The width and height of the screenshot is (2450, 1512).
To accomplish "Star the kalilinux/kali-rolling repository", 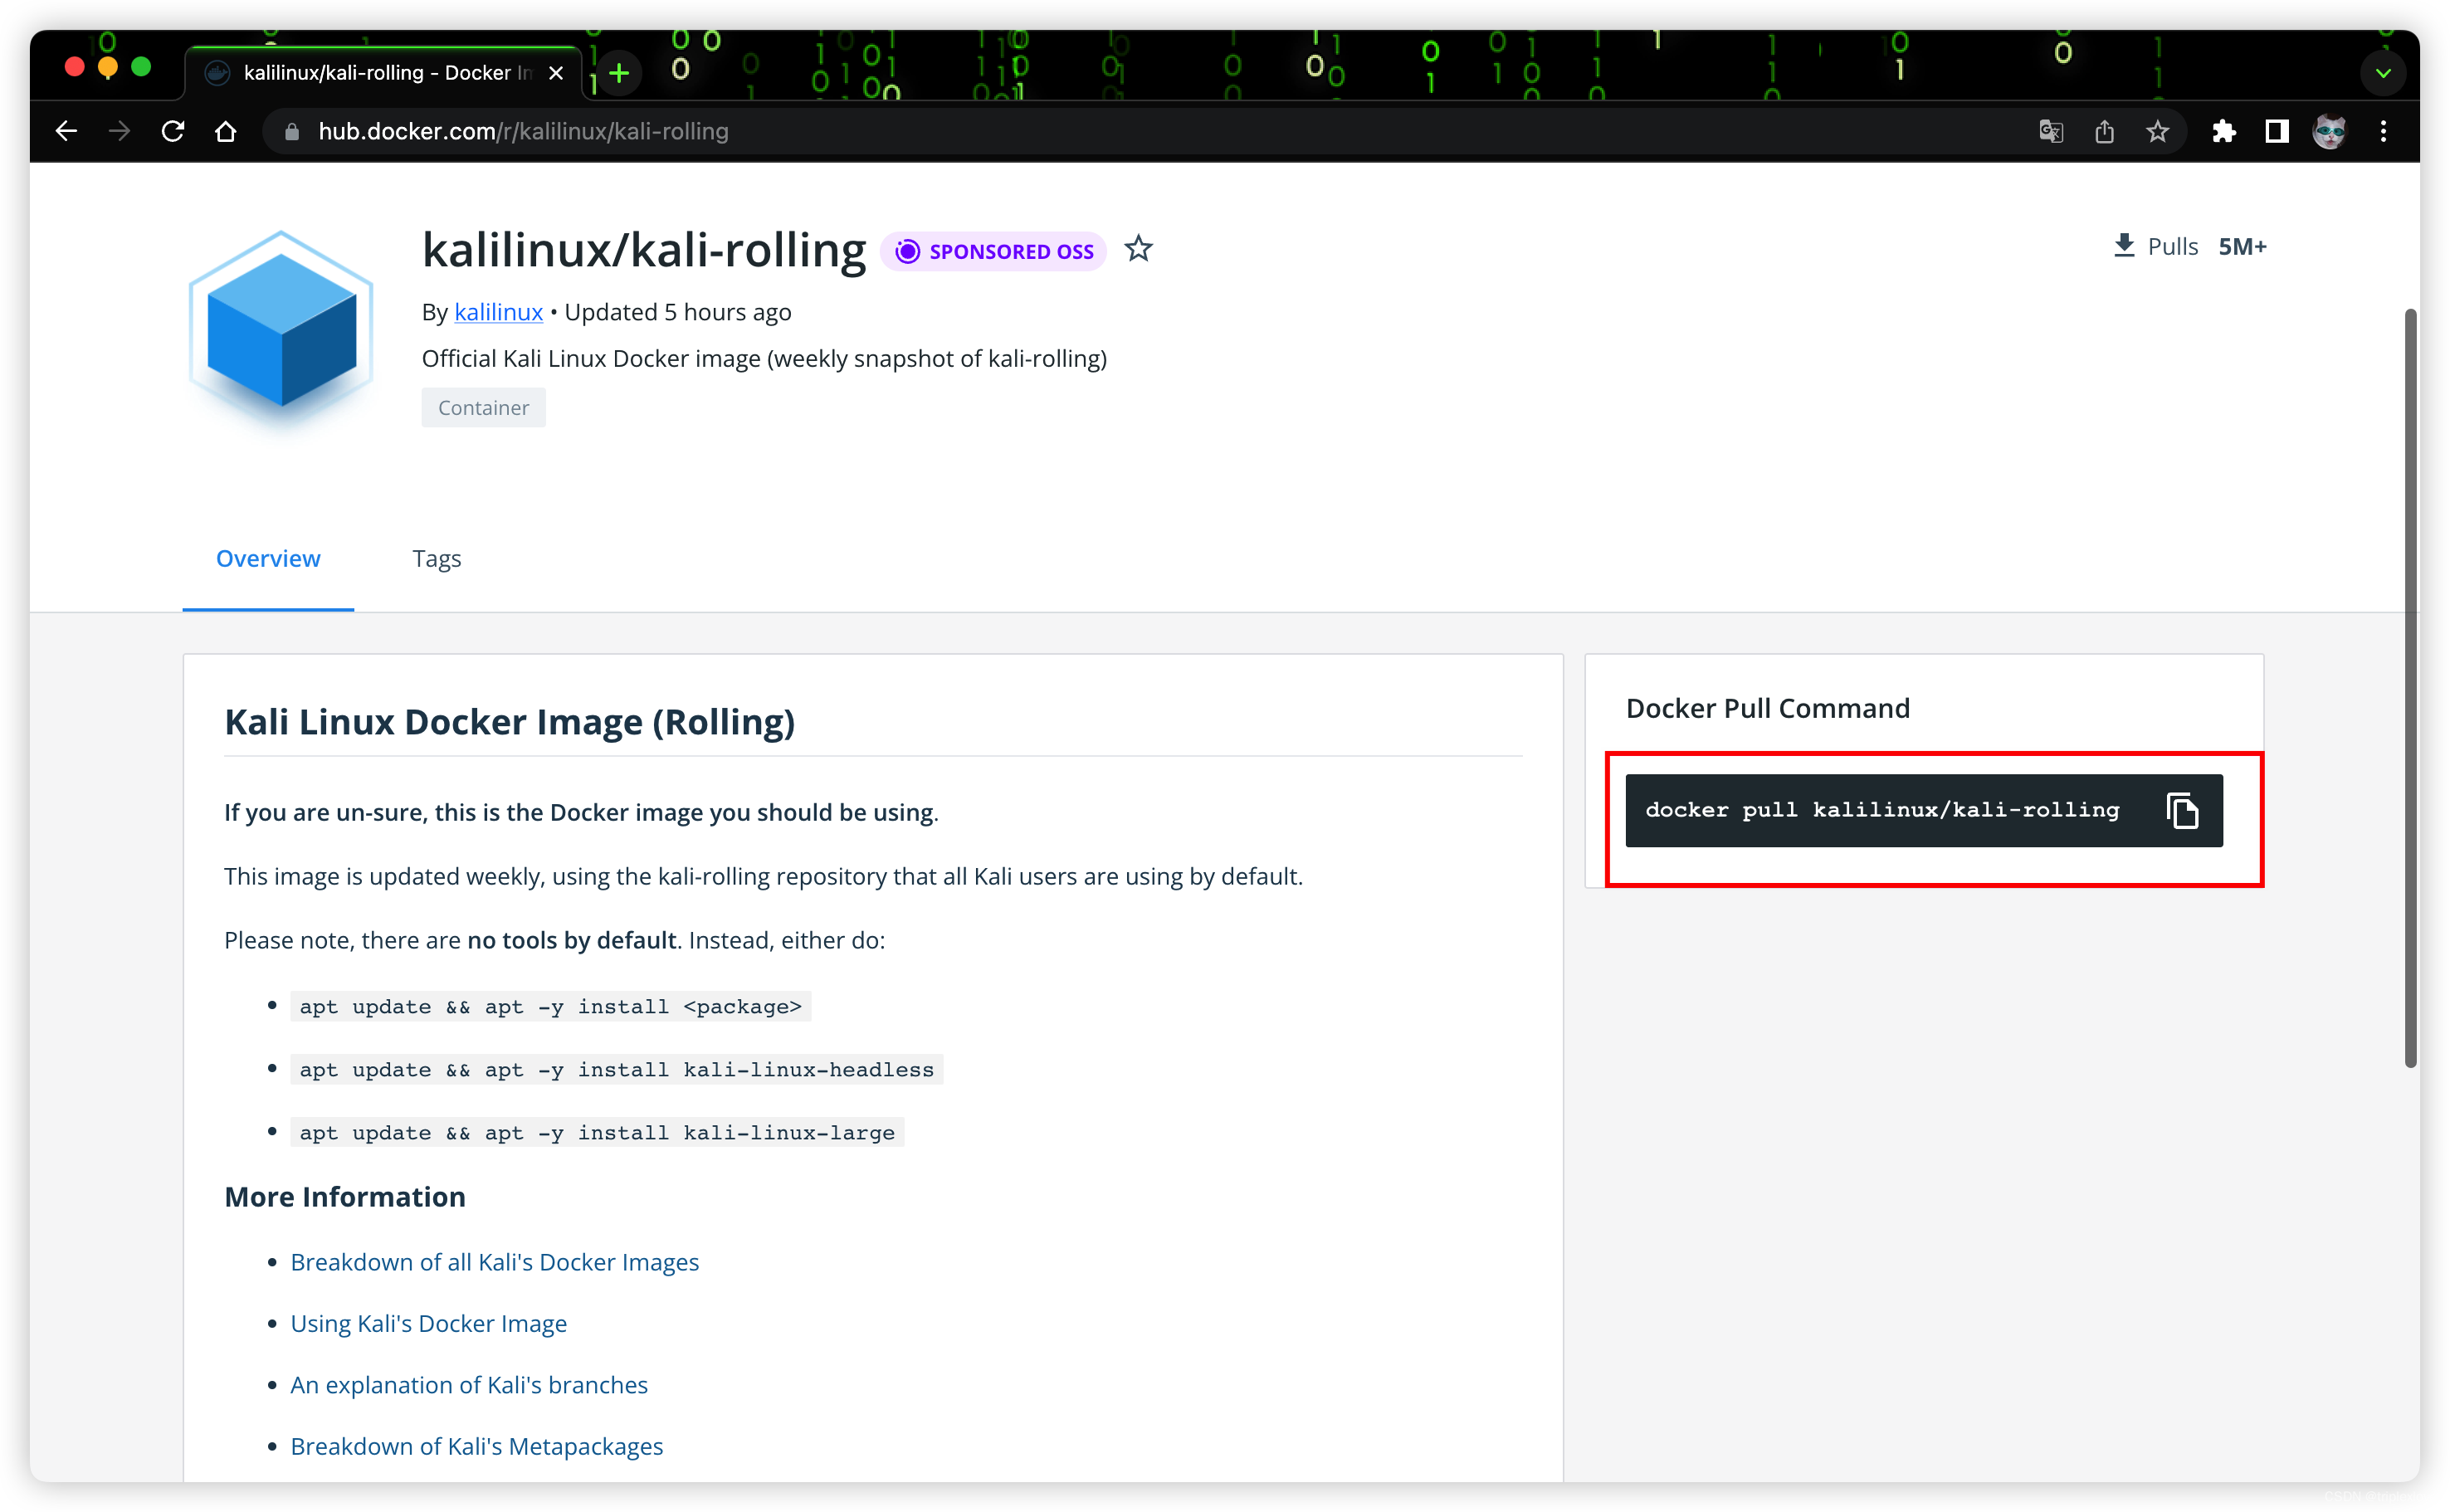I will point(1138,249).
